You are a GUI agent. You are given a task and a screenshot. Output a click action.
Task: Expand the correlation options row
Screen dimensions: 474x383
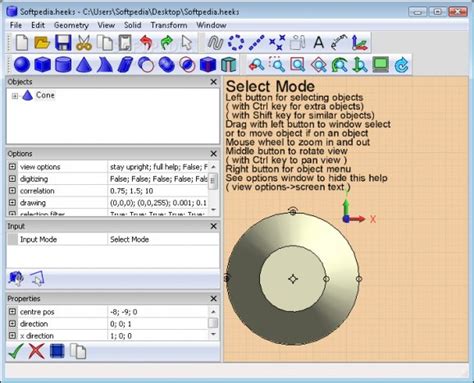tap(12, 190)
